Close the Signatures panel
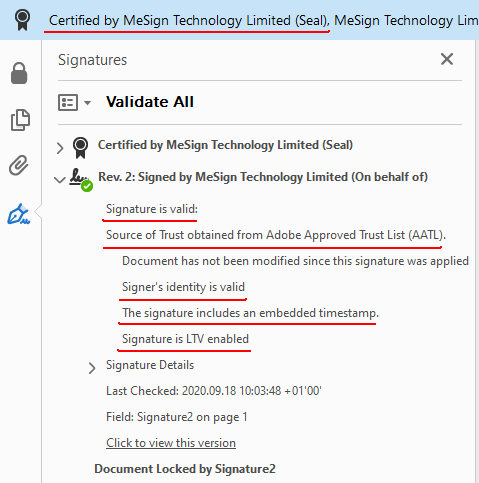The height and width of the screenshot is (483, 479). point(447,59)
